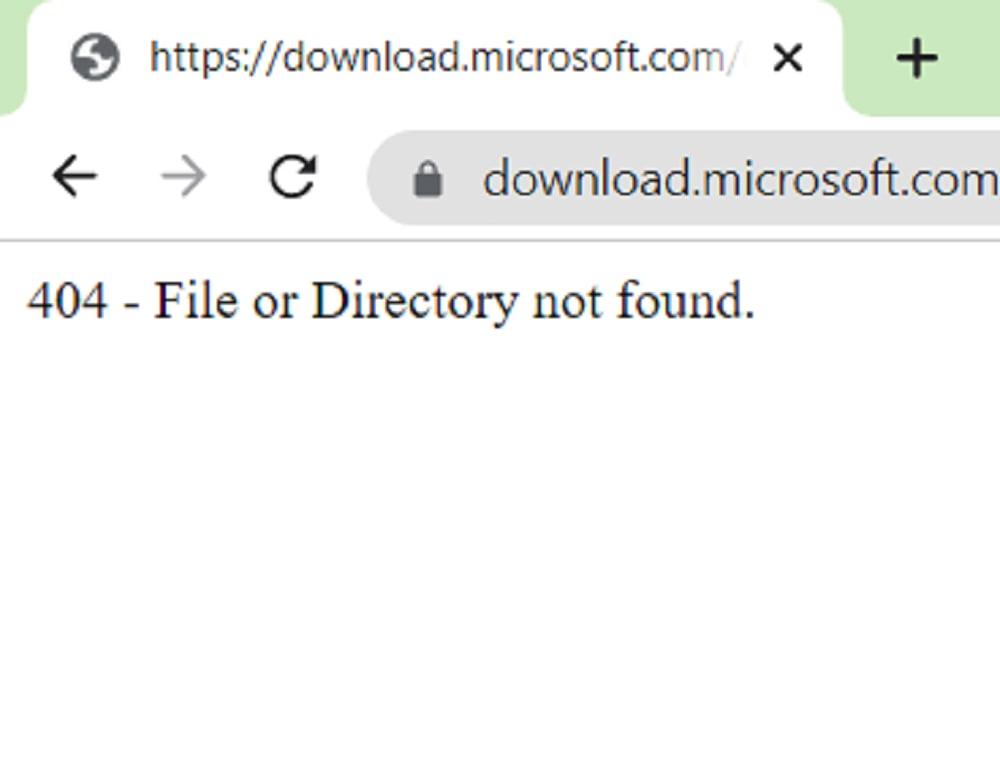The image size is (1000, 760).
Task: Click the words 'not found.' on page
Action: point(643,300)
